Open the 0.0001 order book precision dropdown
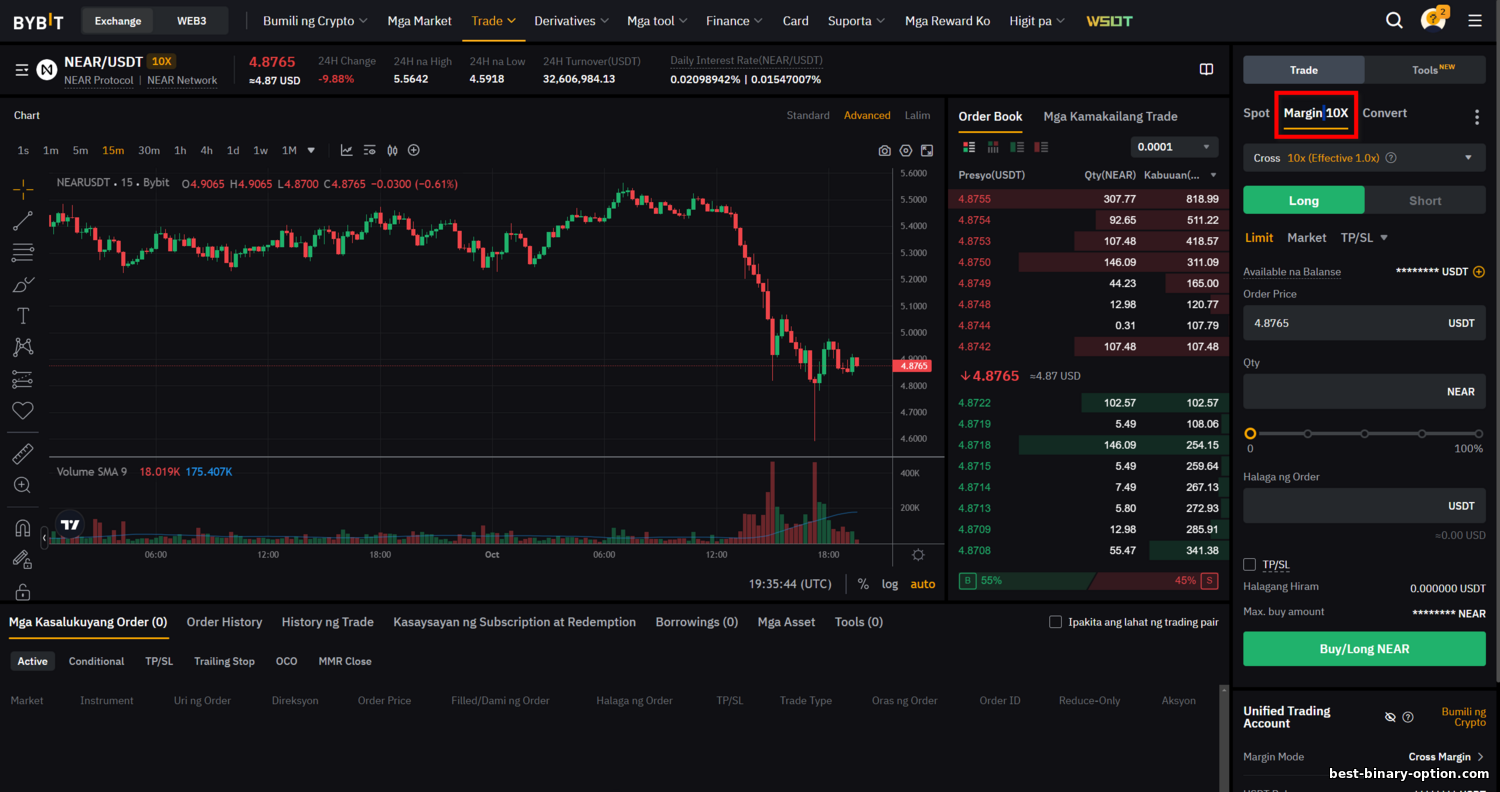This screenshot has height=792, width=1500. [x=1175, y=147]
